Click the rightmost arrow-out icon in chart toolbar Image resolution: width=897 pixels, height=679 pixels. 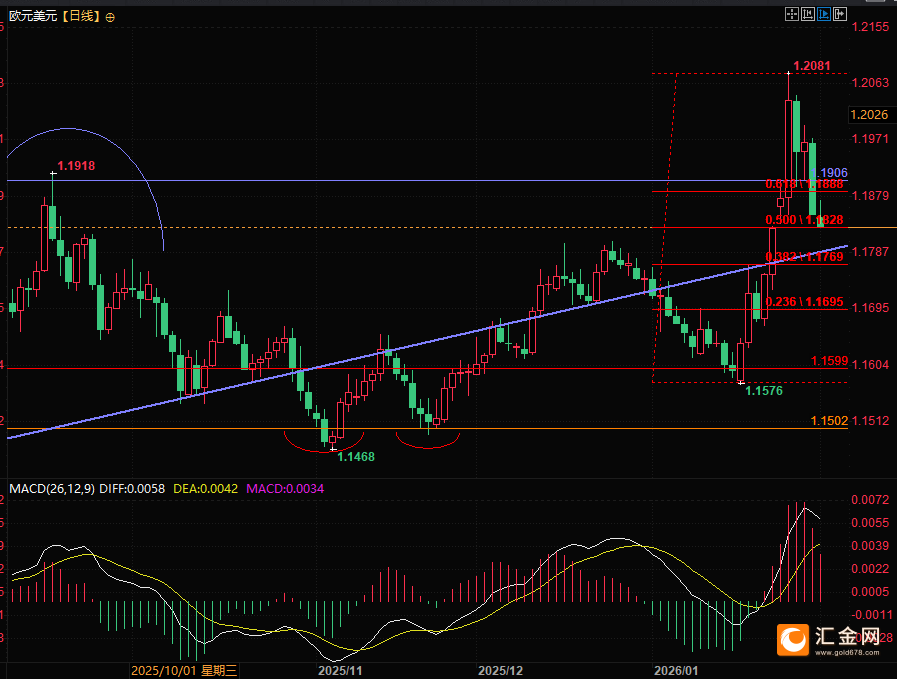841,15
